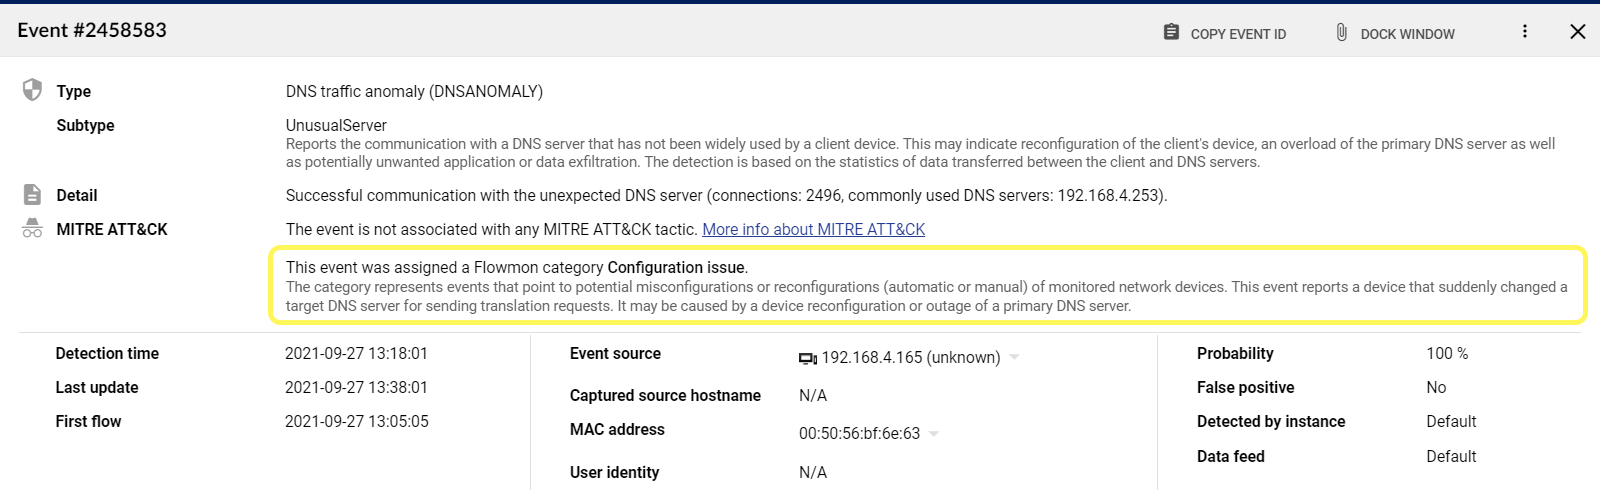Click the DNS traffic anomaly type value

[x=414, y=91]
